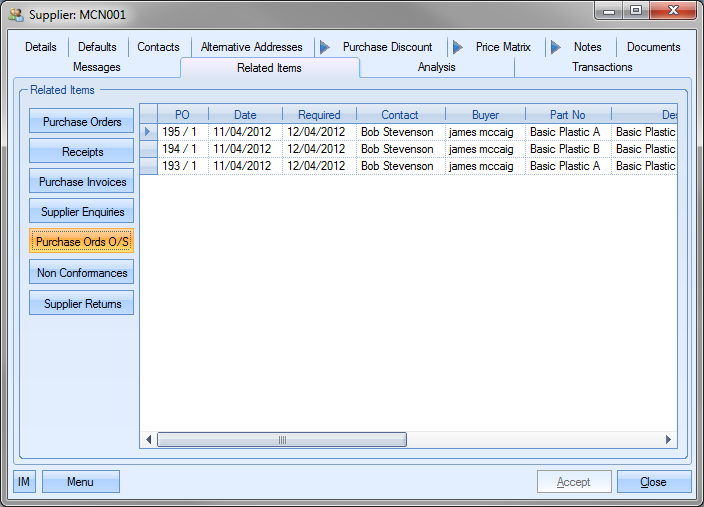Open the Analysis tab
This screenshot has width=704, height=507.
pyautogui.click(x=436, y=67)
